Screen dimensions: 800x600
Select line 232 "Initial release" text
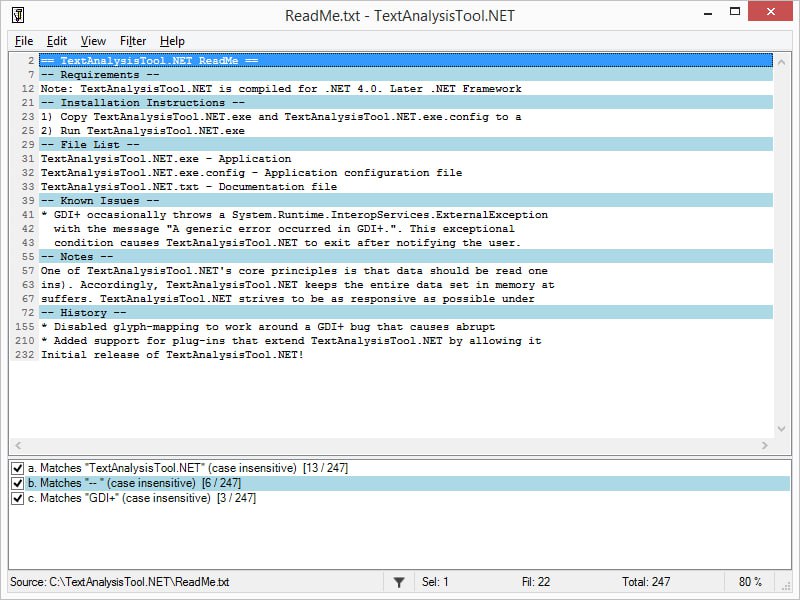(172, 355)
